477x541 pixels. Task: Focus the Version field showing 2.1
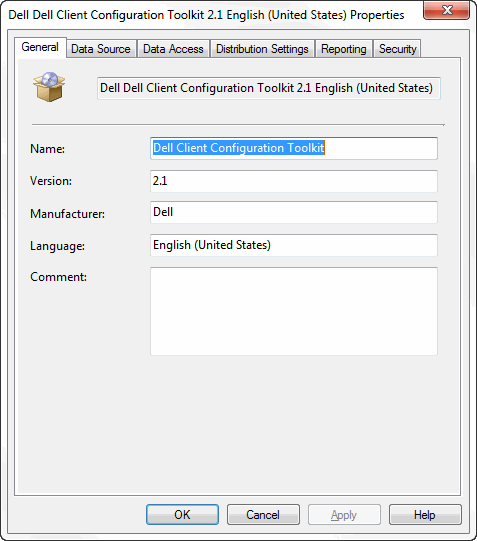[294, 181]
